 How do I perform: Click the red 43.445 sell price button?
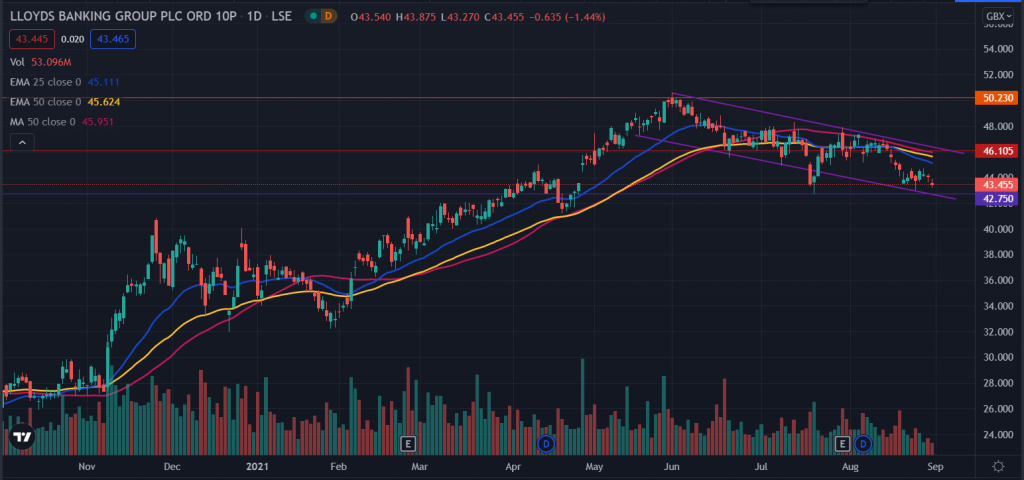click(x=33, y=39)
